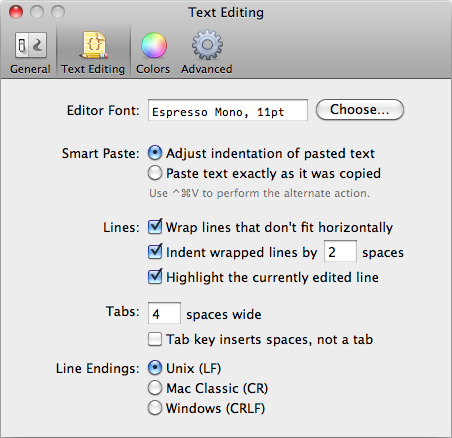Click the Tabs spaces wide field

pyautogui.click(x=164, y=313)
